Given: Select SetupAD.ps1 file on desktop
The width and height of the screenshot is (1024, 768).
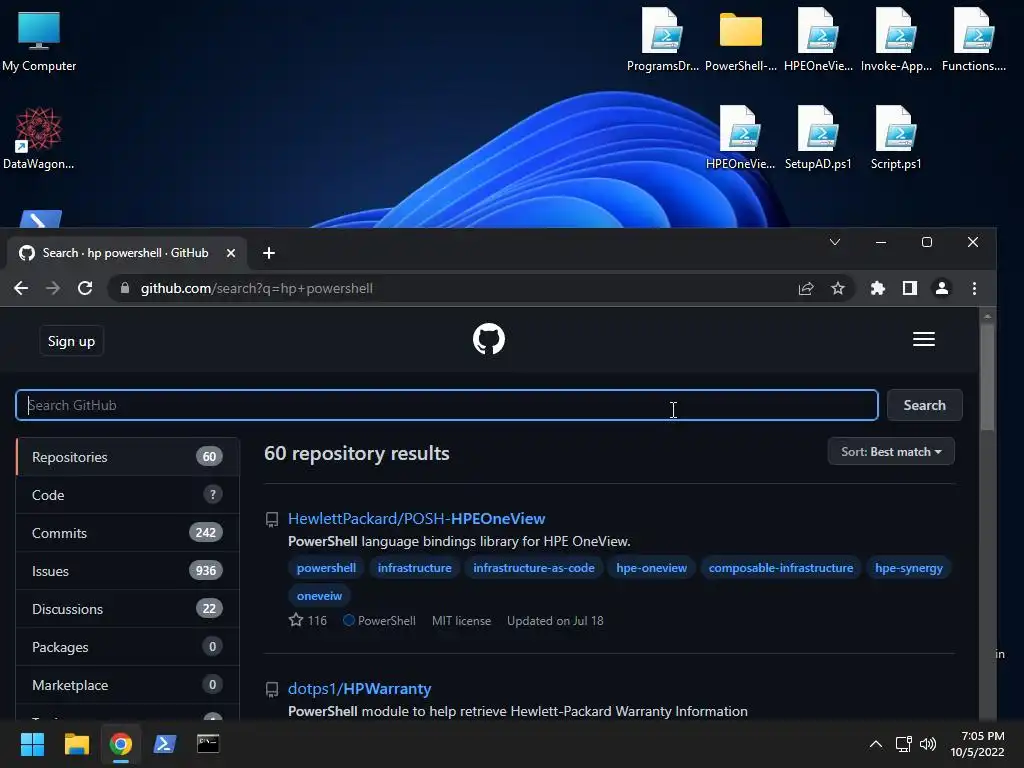Looking at the screenshot, I should pos(818,138).
